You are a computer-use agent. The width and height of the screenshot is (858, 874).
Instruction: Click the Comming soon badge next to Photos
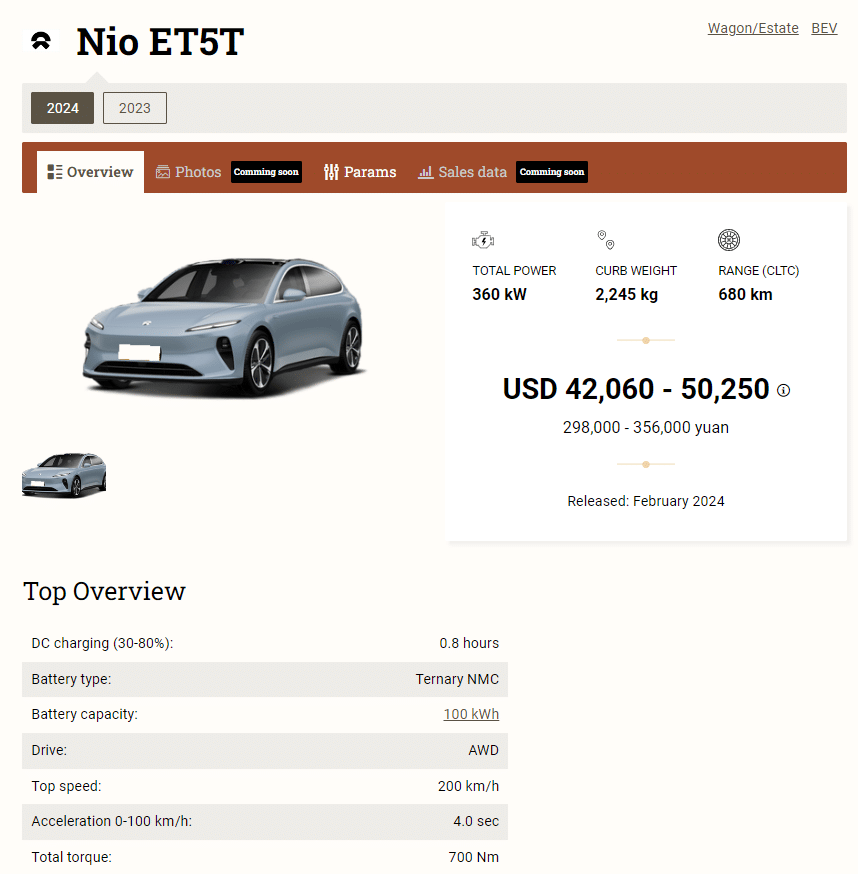[x=266, y=171]
